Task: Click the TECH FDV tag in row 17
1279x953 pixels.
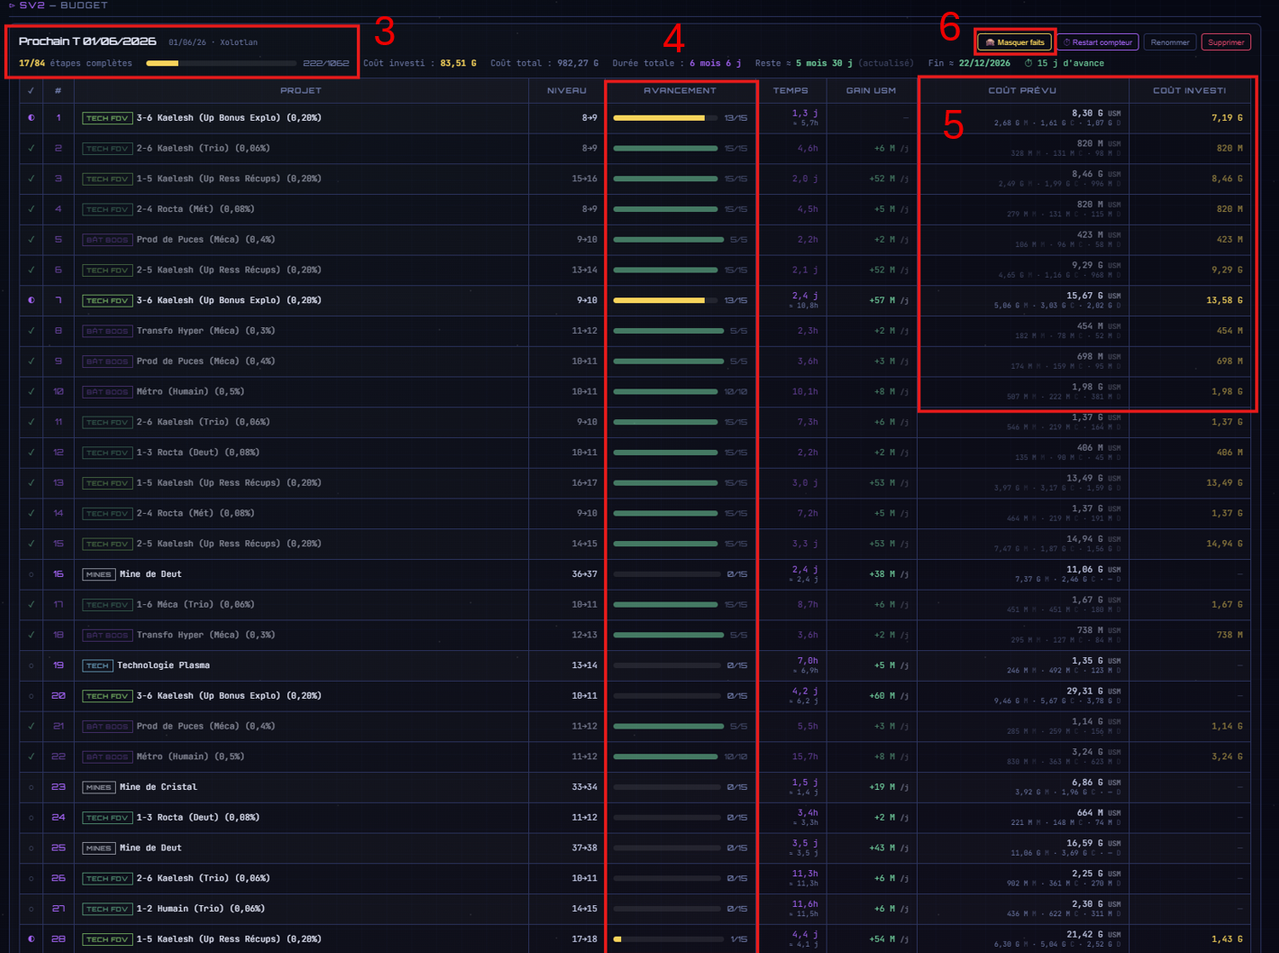Action: pyautogui.click(x=107, y=605)
